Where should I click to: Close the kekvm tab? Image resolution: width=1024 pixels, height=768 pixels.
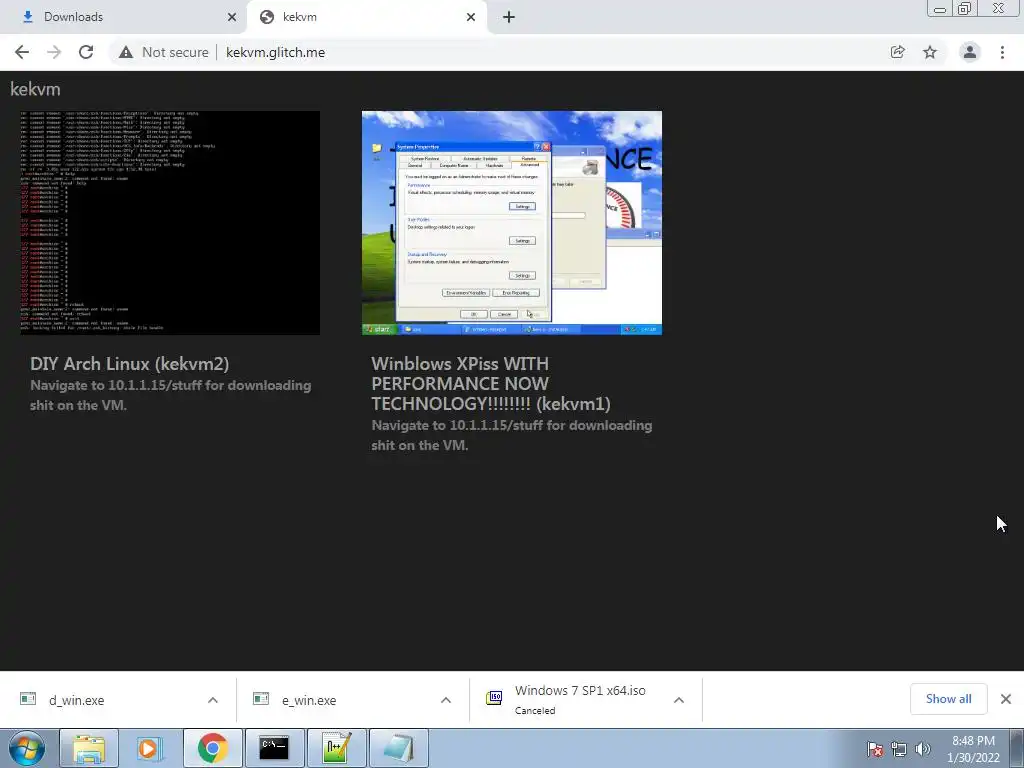pos(471,17)
